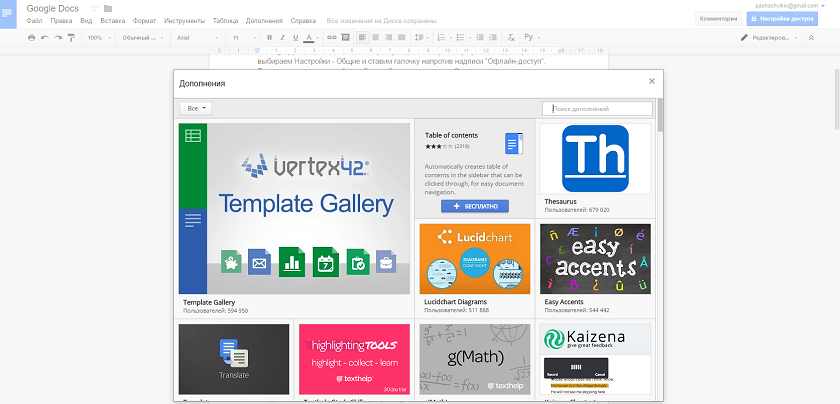Click the Table of contents star rating
This screenshot has width=840, height=404.
click(x=439, y=146)
